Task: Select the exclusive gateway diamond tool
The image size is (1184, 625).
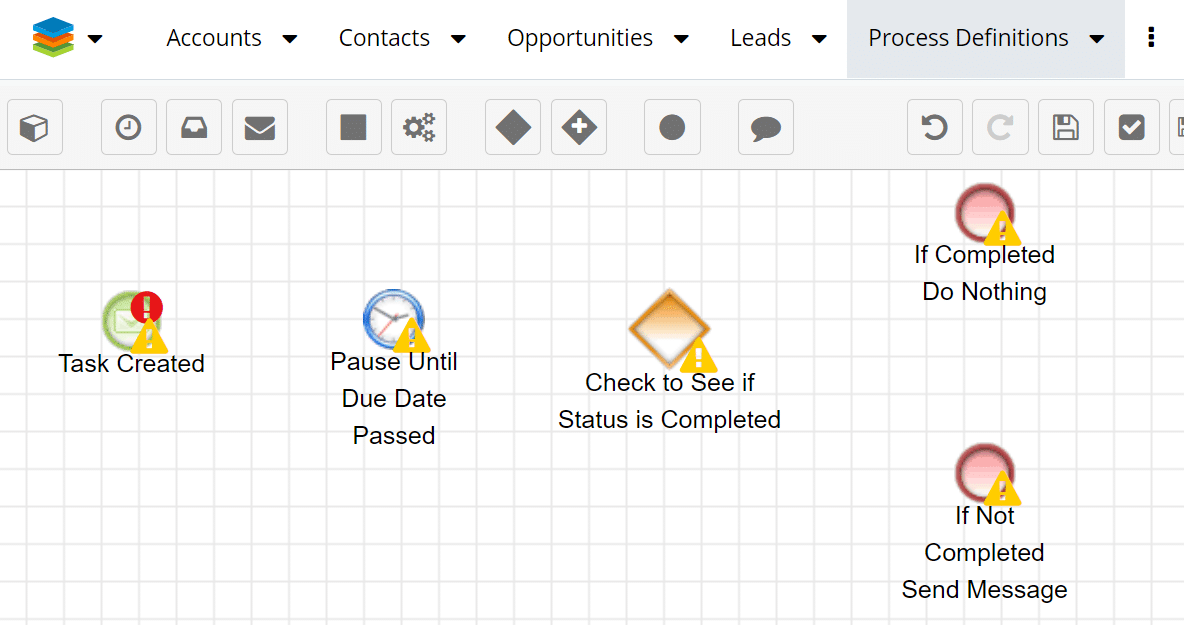Action: pos(512,127)
